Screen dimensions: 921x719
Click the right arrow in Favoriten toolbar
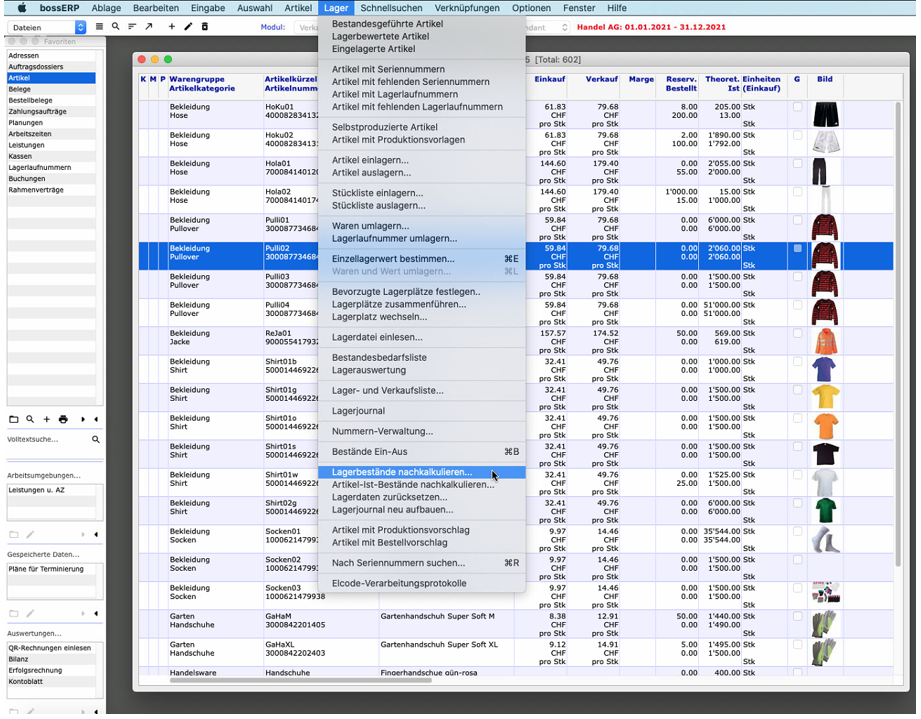tap(83, 419)
